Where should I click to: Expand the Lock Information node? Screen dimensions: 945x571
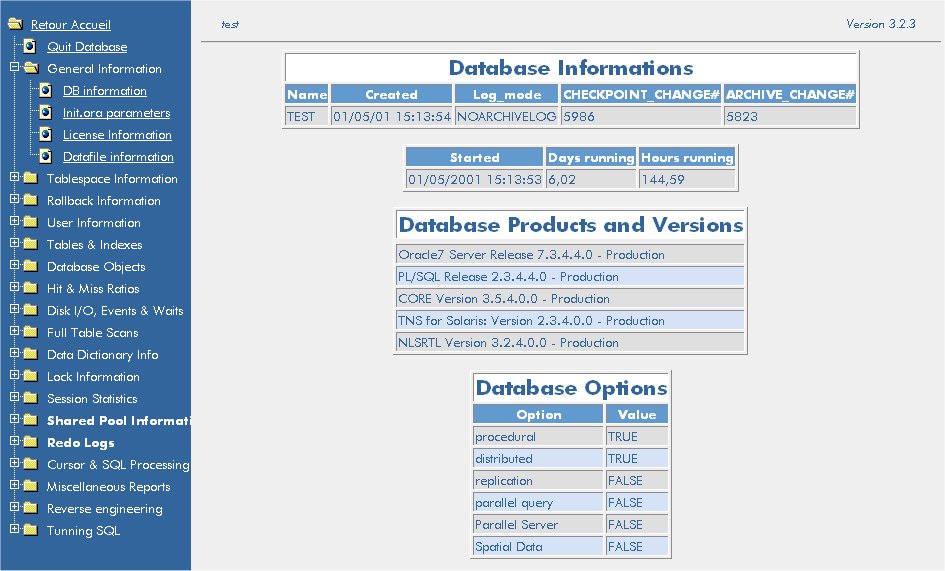14,377
